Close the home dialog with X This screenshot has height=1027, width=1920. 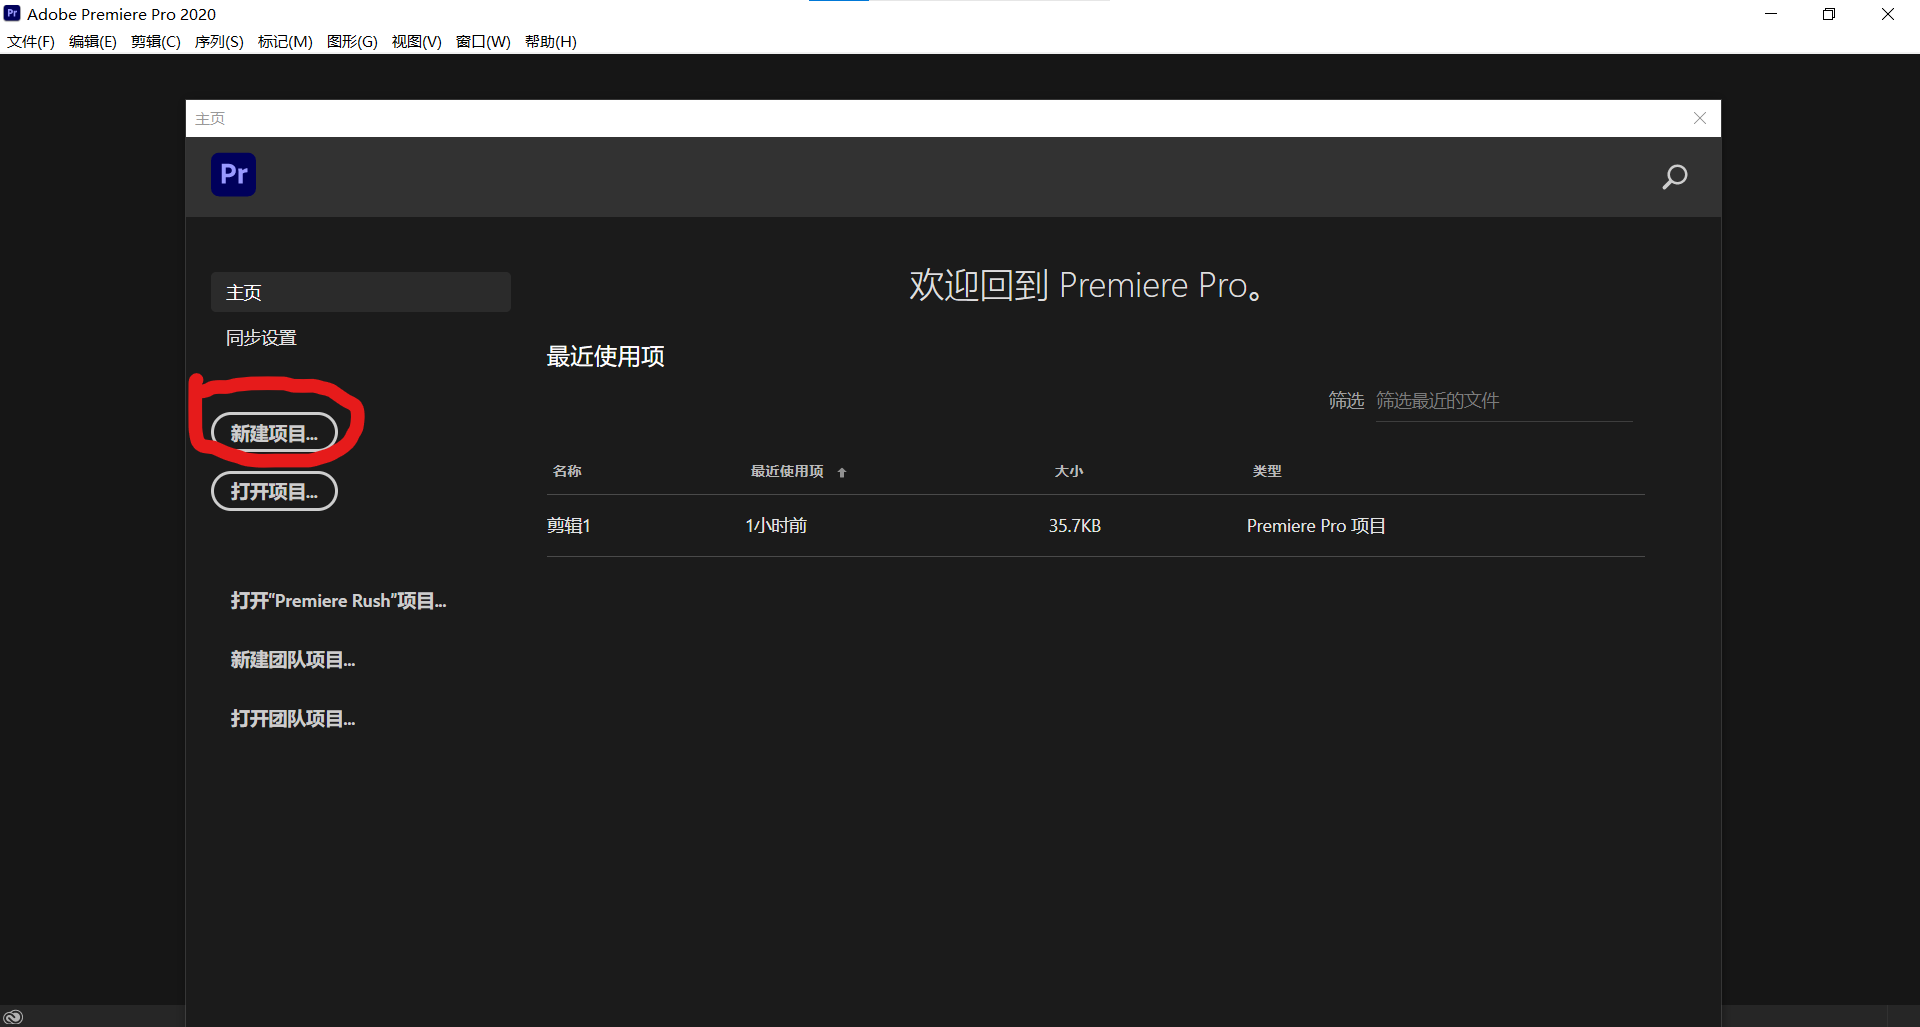[x=1699, y=118]
